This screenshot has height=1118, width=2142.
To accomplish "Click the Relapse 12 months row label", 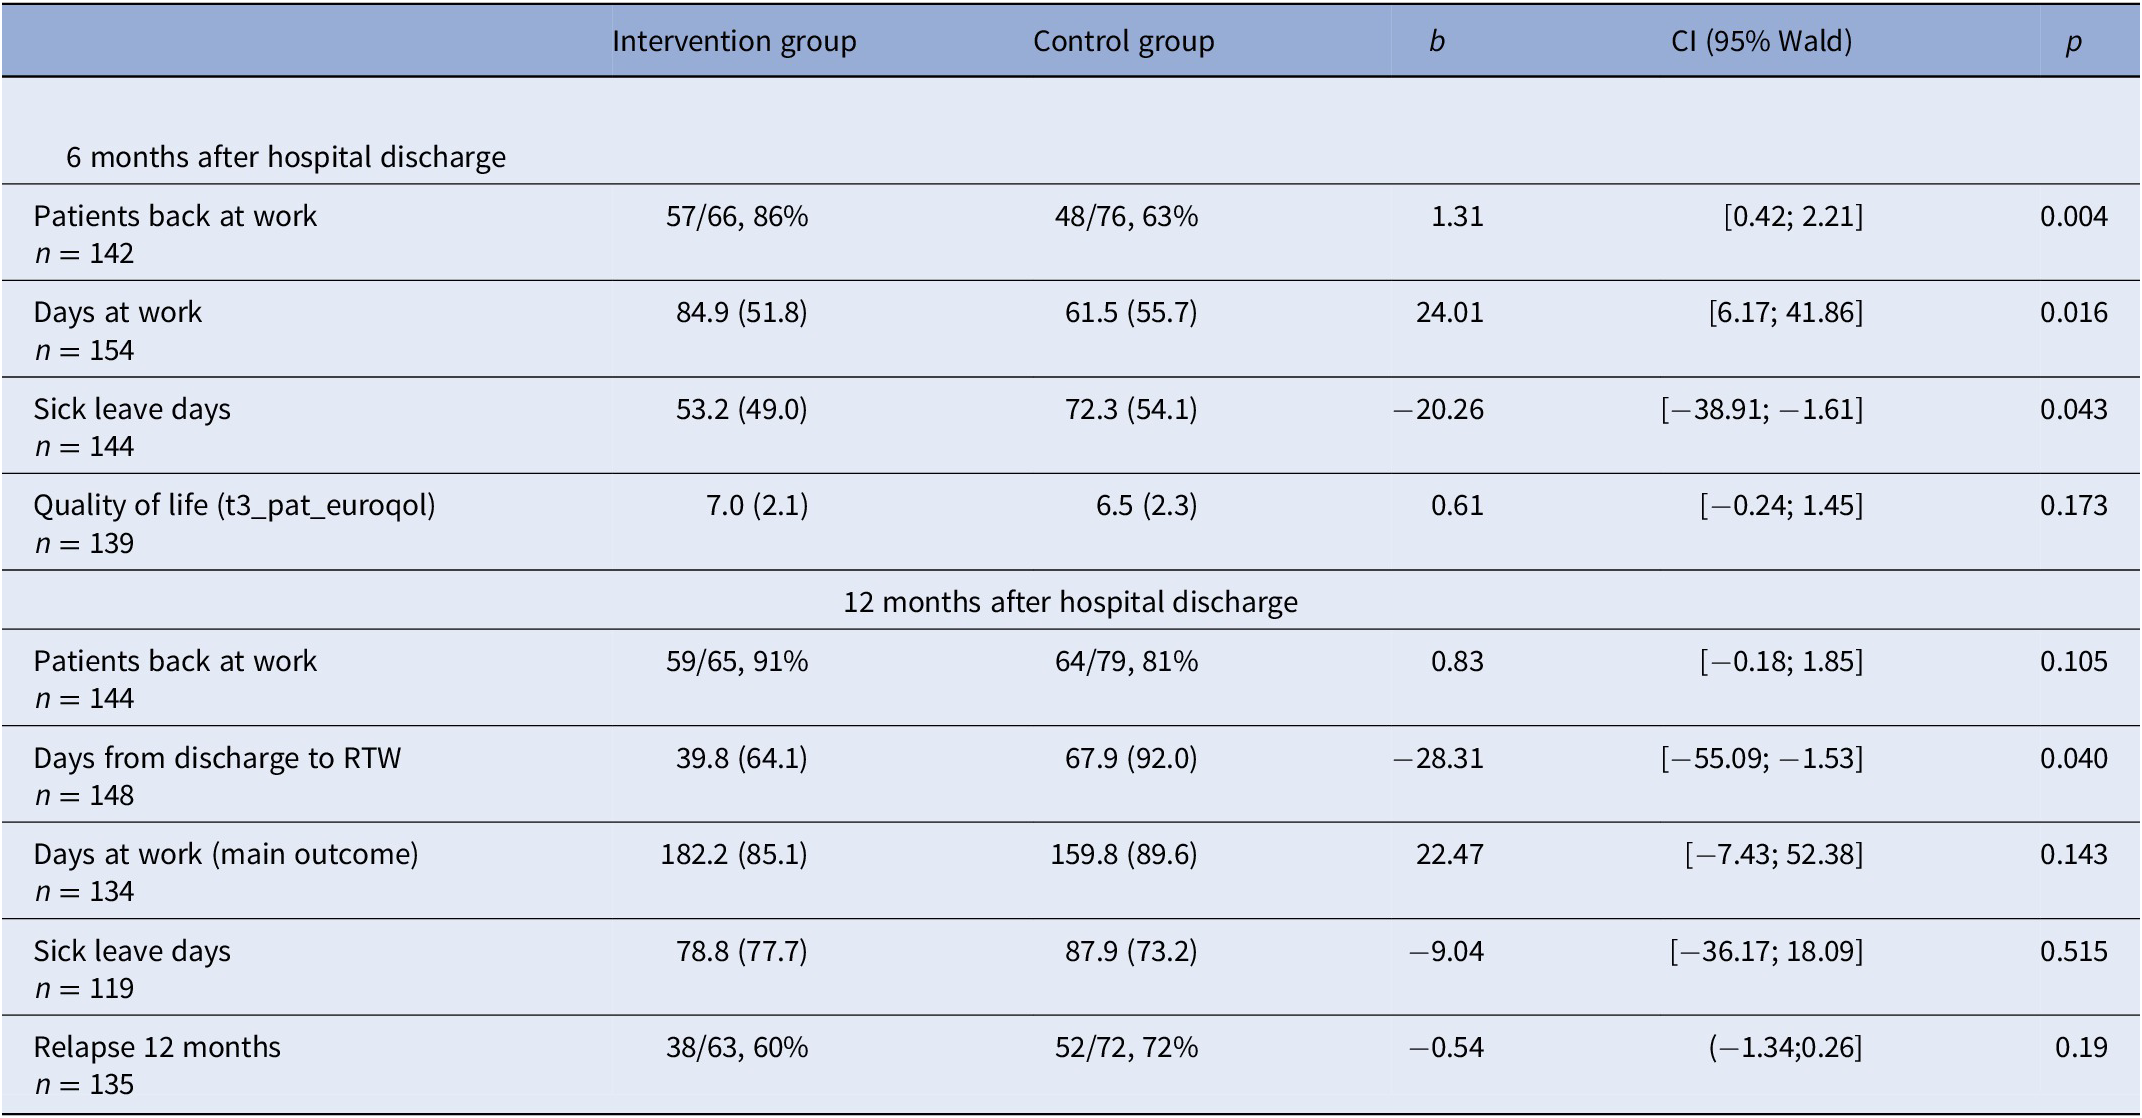I will tap(157, 1047).
